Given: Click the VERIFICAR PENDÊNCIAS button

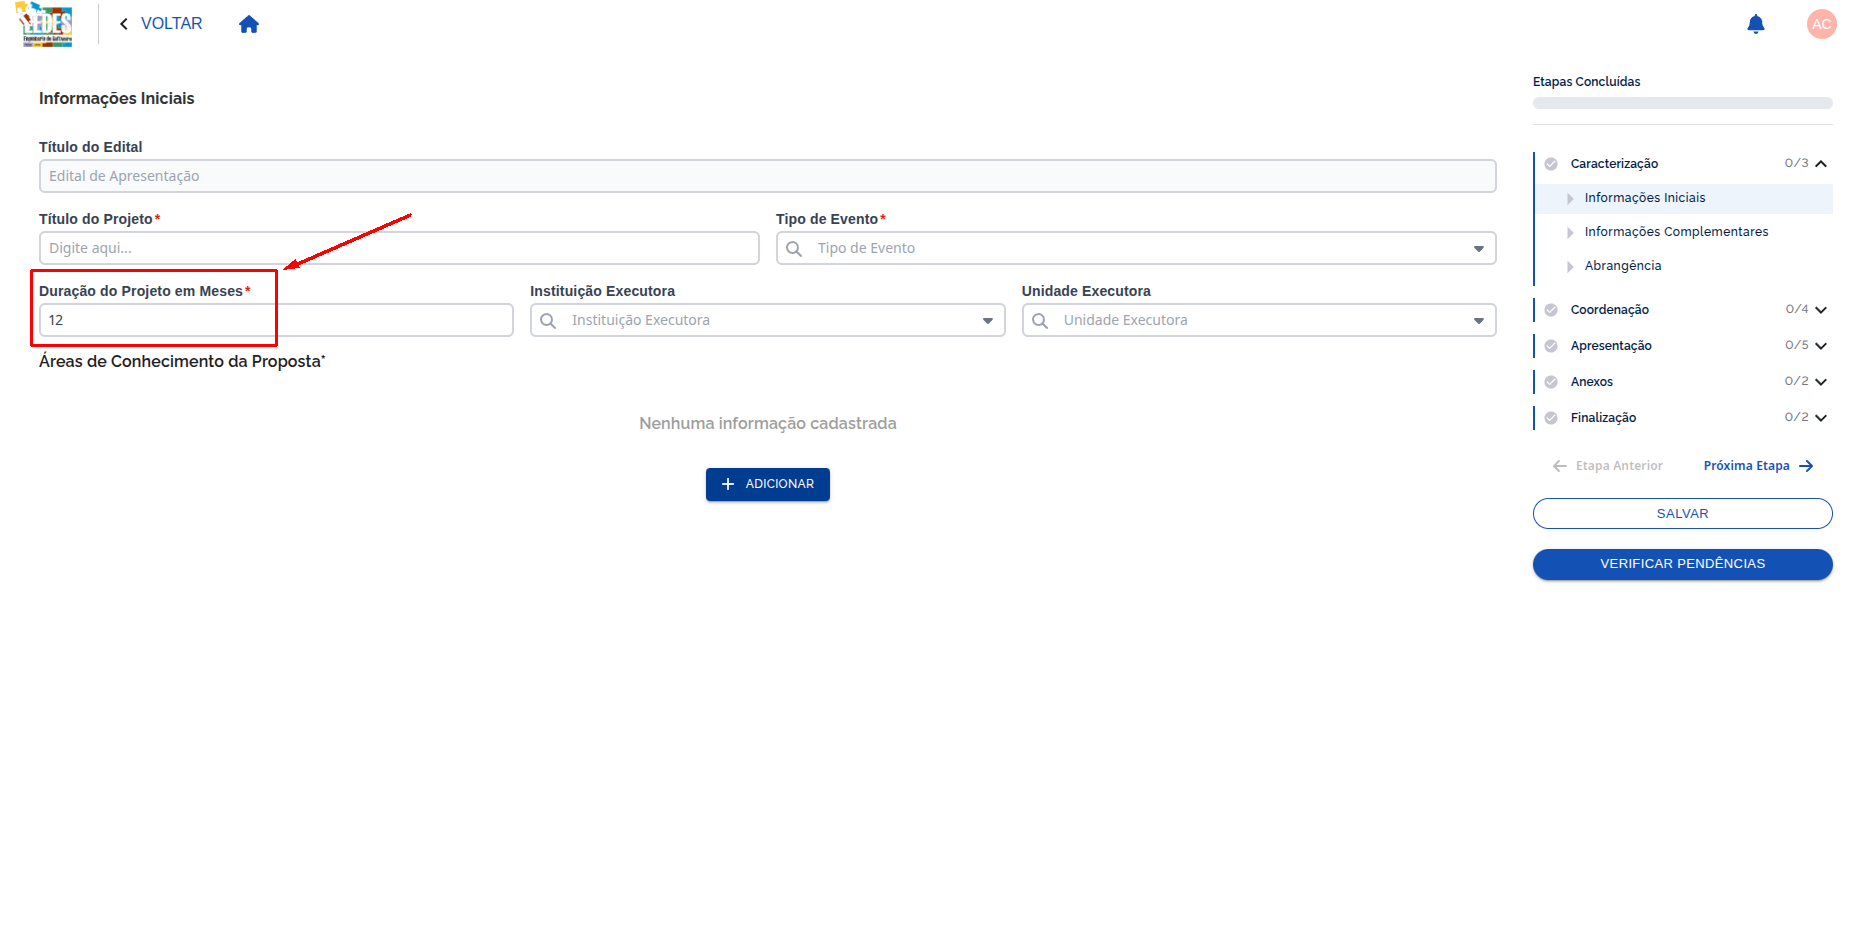Looking at the screenshot, I should click(1682, 564).
